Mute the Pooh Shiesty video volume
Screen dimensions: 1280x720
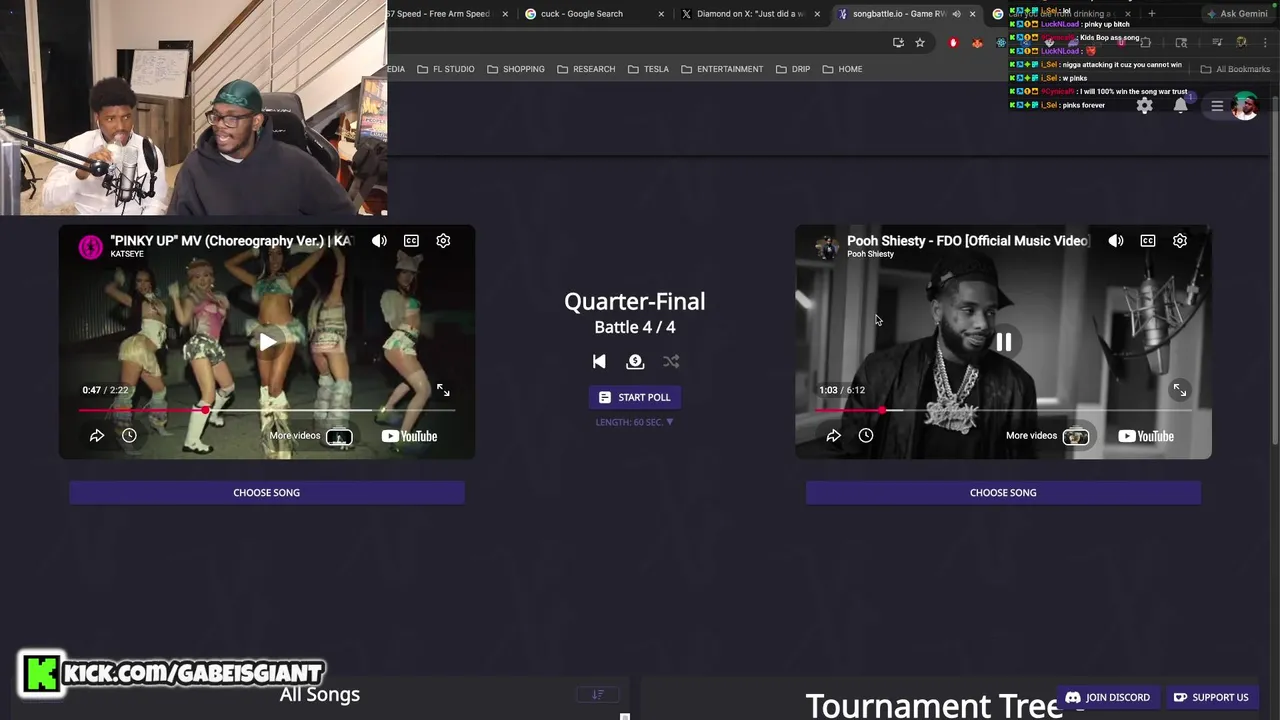1116,241
